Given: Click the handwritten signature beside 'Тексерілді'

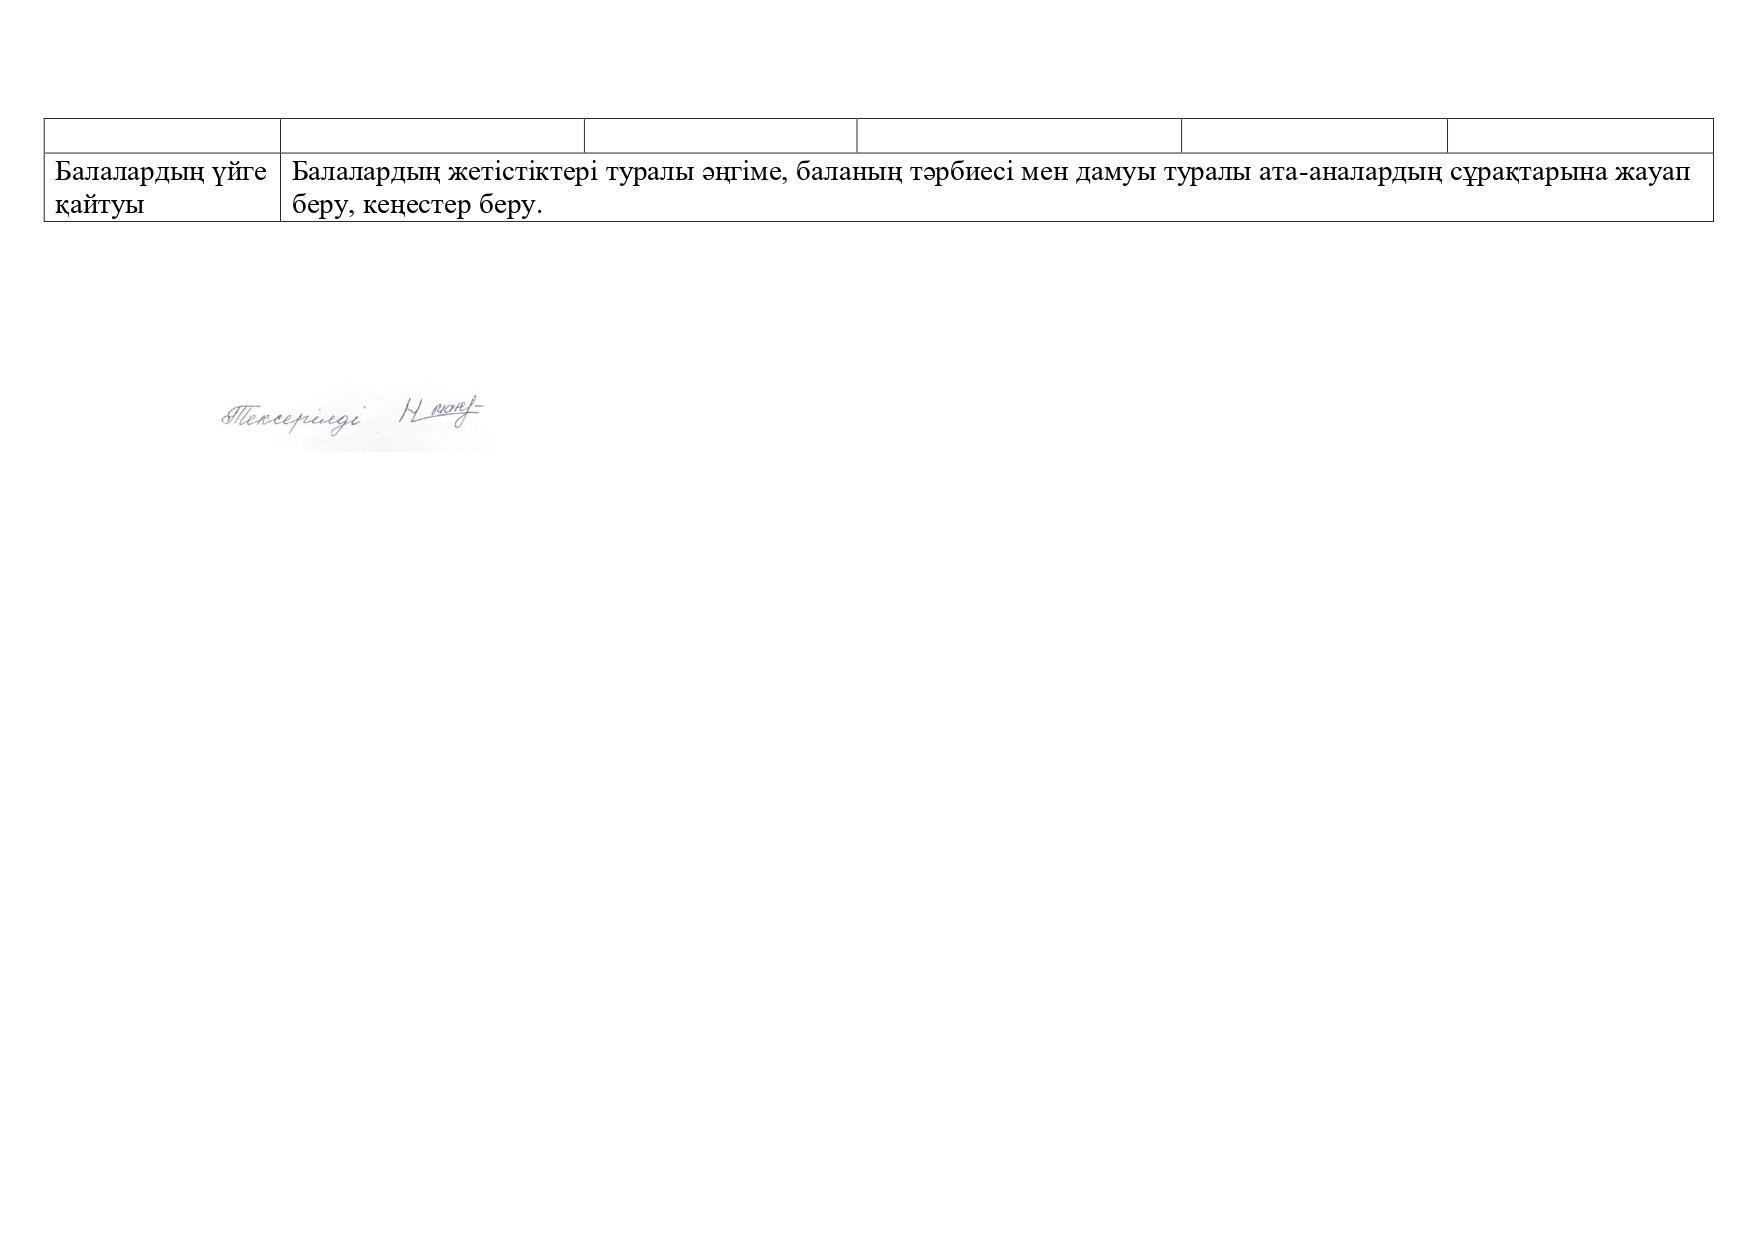Looking at the screenshot, I should coord(441,412).
